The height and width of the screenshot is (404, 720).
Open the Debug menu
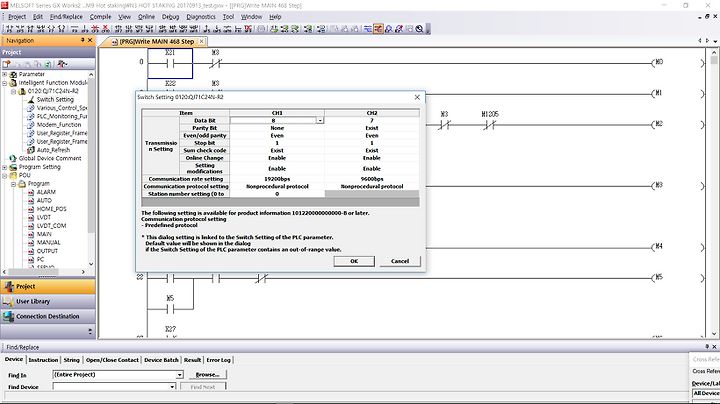[x=170, y=17]
